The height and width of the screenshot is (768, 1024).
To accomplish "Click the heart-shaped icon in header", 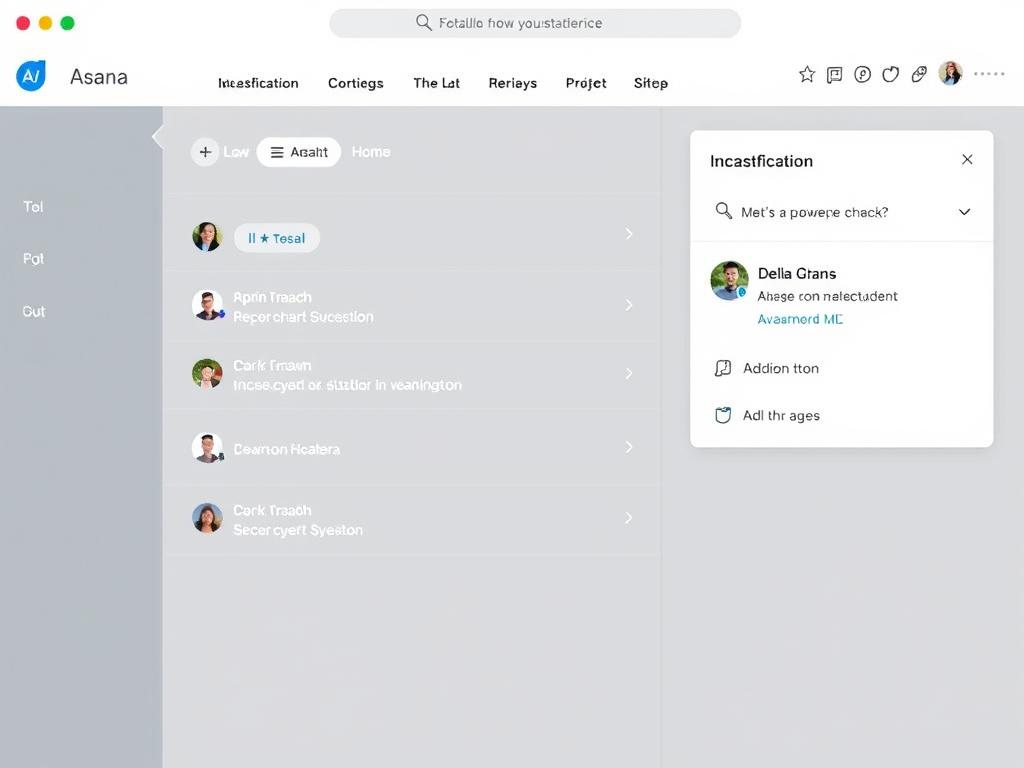I will 890,74.
